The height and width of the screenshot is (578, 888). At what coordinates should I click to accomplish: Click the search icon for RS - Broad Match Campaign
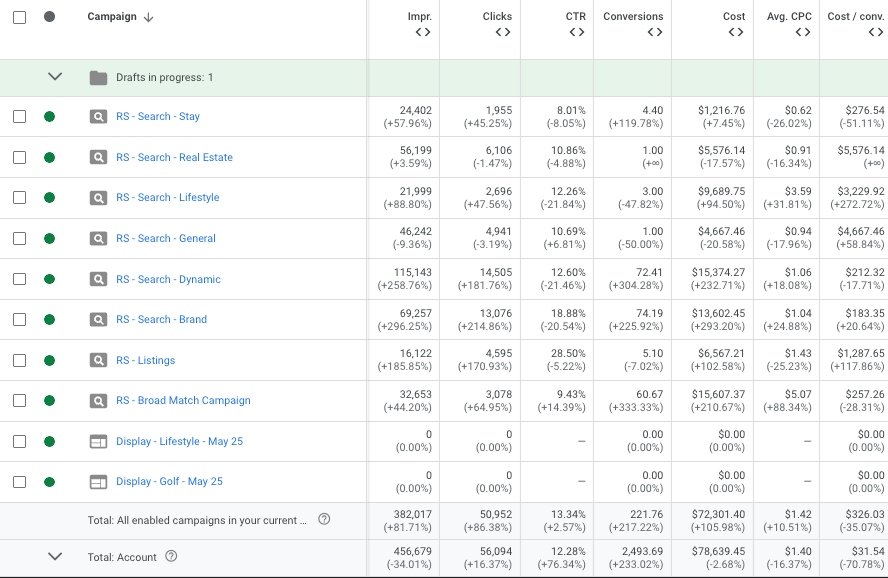(x=99, y=401)
